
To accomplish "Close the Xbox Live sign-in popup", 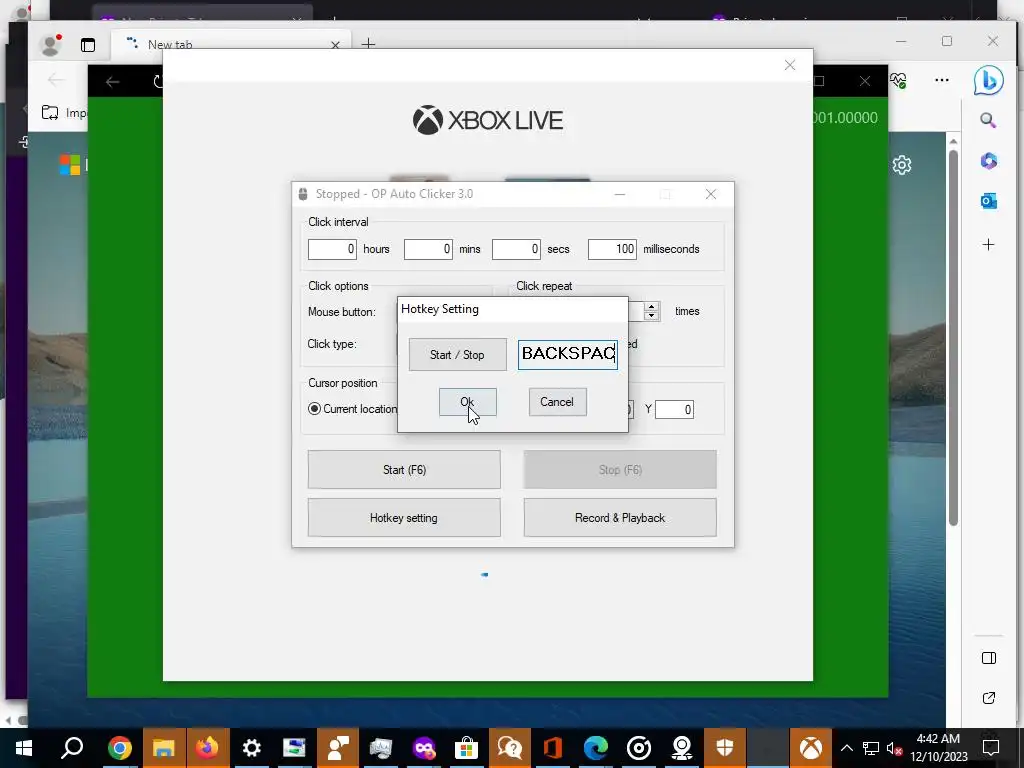I will (790, 65).
